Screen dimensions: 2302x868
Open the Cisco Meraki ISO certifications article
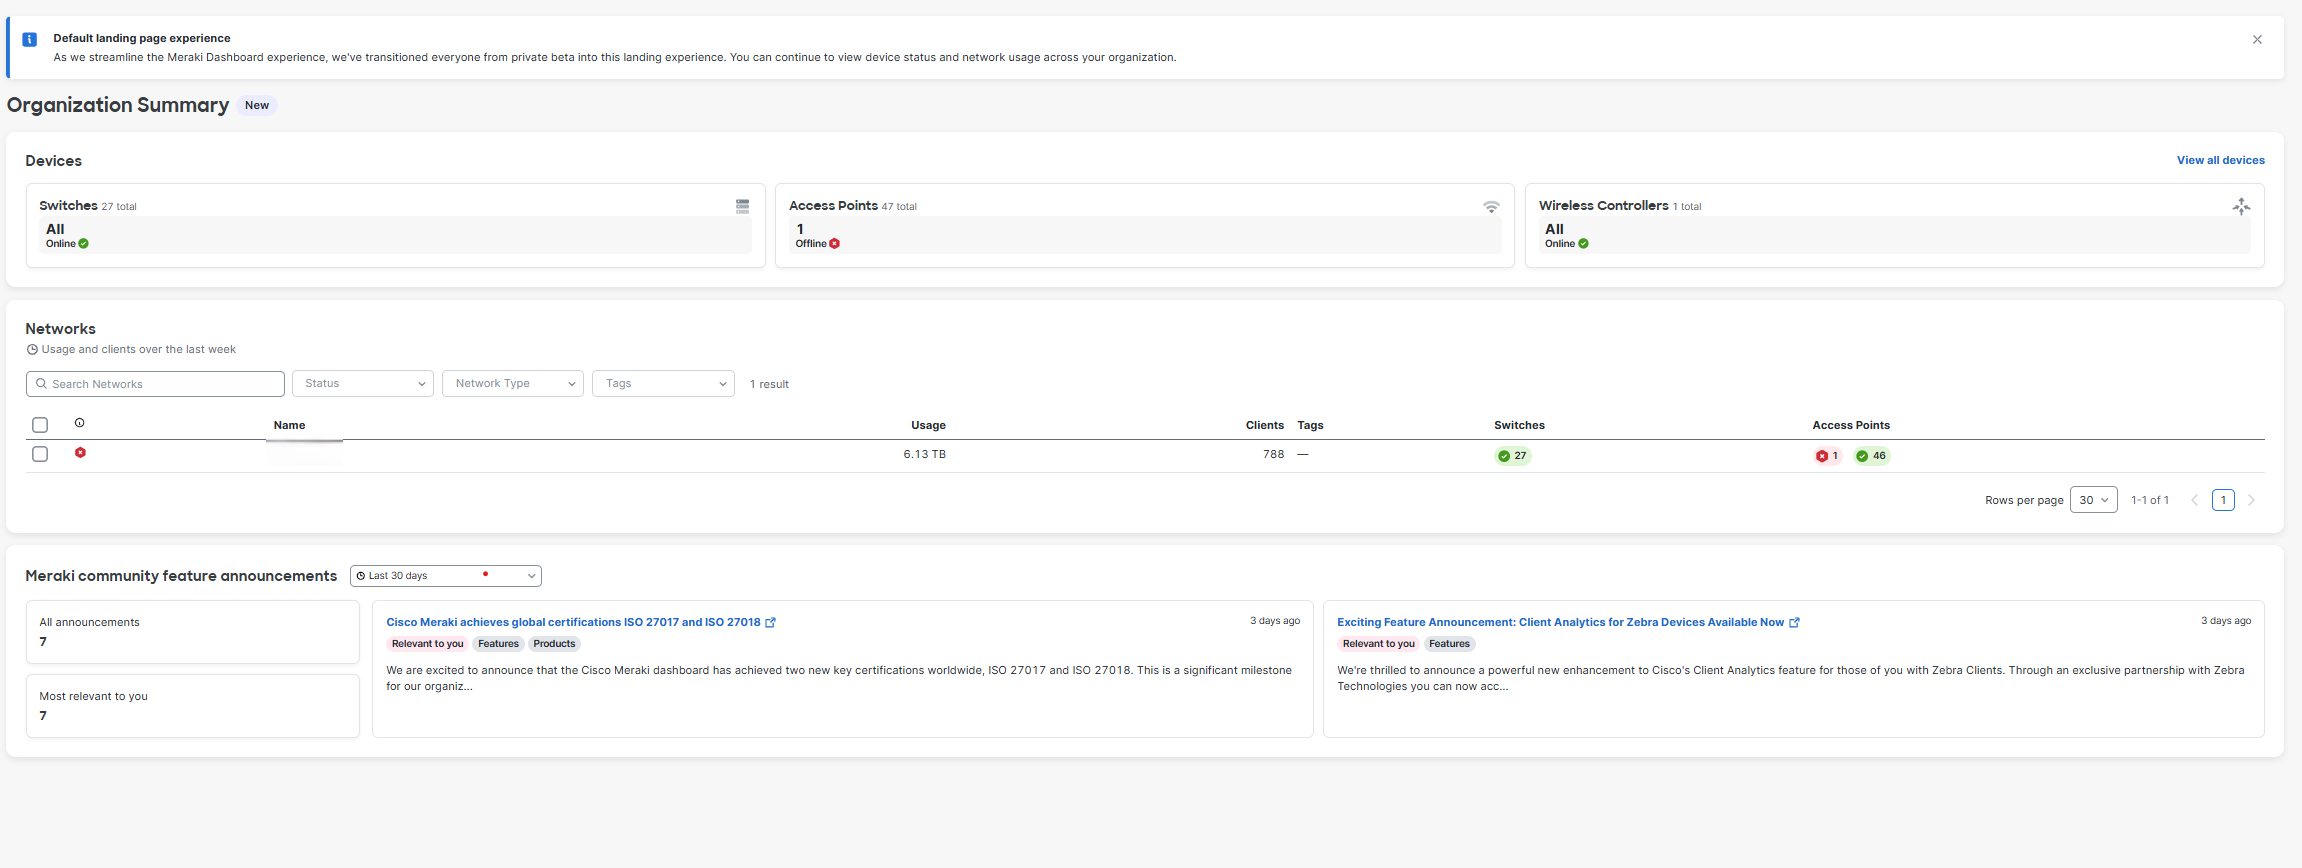click(573, 622)
